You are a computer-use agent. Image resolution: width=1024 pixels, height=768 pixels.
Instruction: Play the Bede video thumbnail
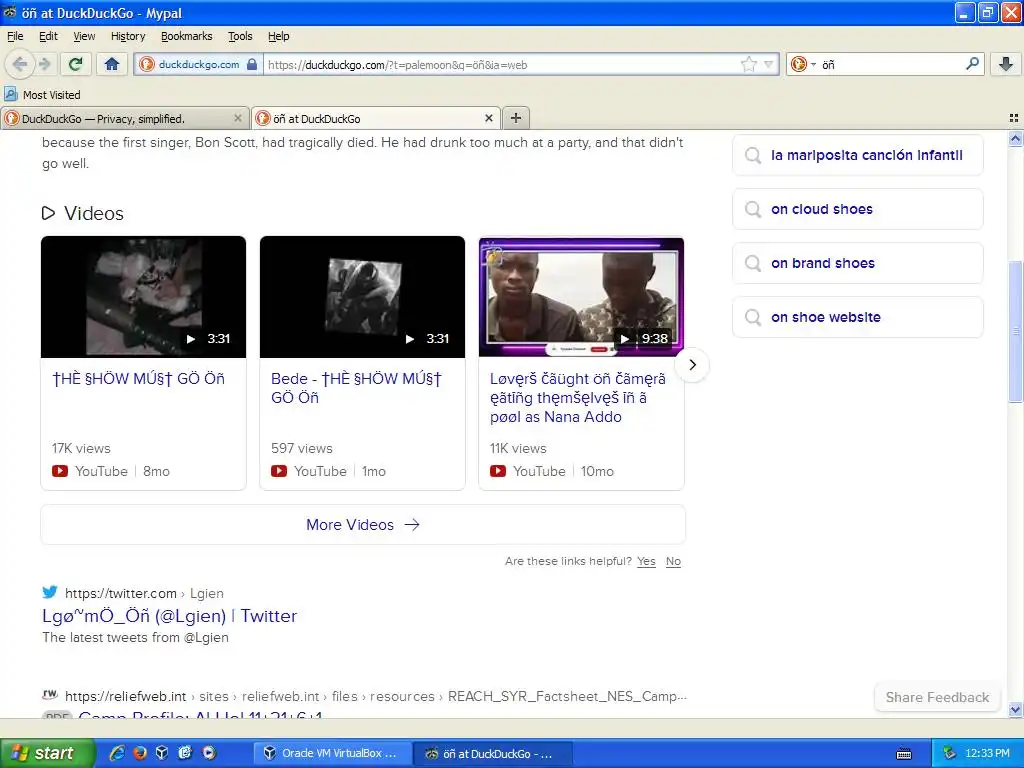click(x=362, y=296)
